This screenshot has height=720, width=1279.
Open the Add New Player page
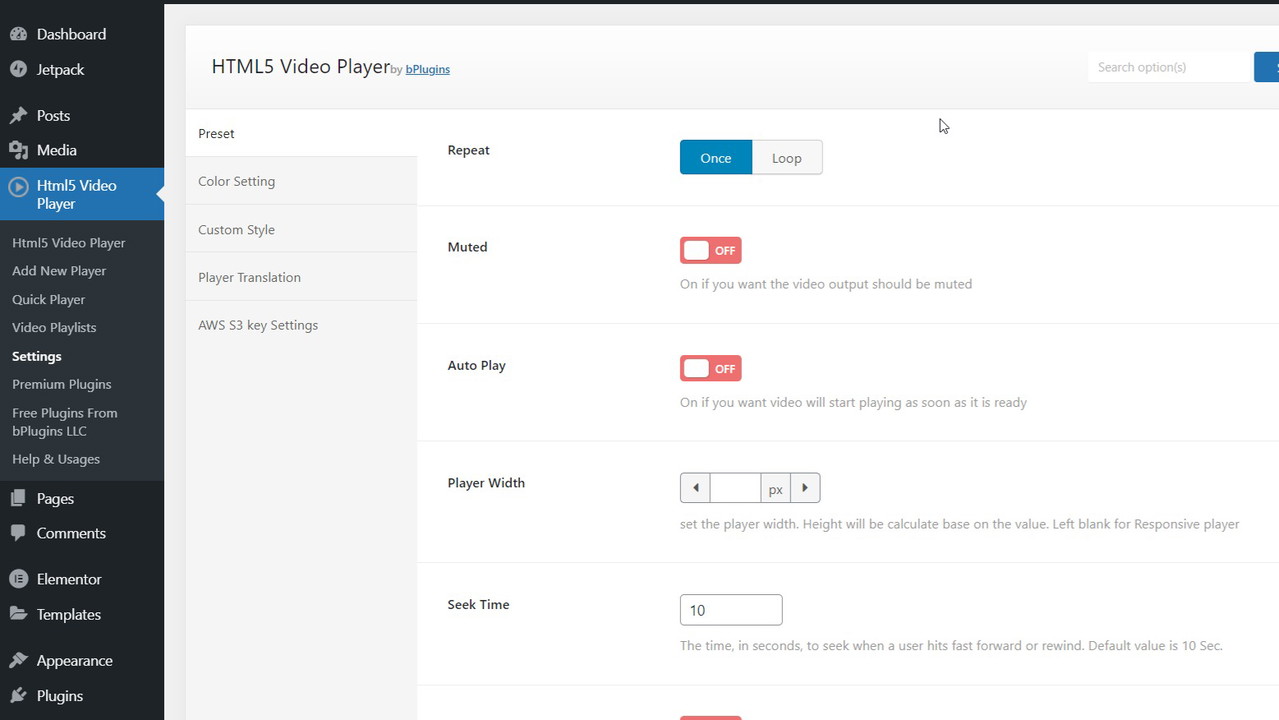pyautogui.click(x=59, y=270)
